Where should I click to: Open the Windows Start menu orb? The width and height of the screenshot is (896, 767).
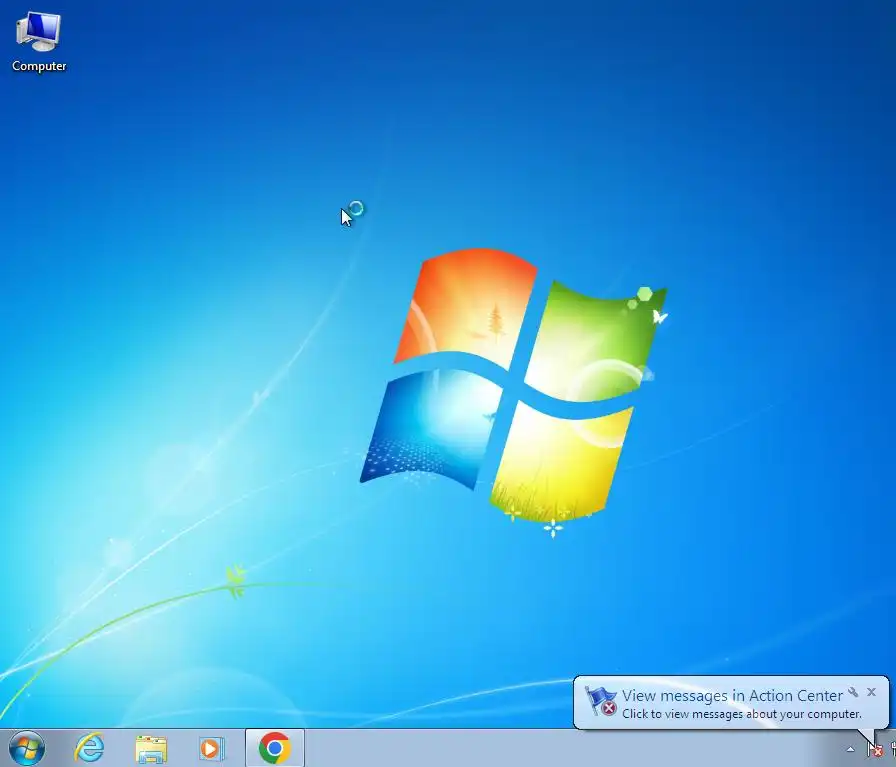click(x=26, y=748)
